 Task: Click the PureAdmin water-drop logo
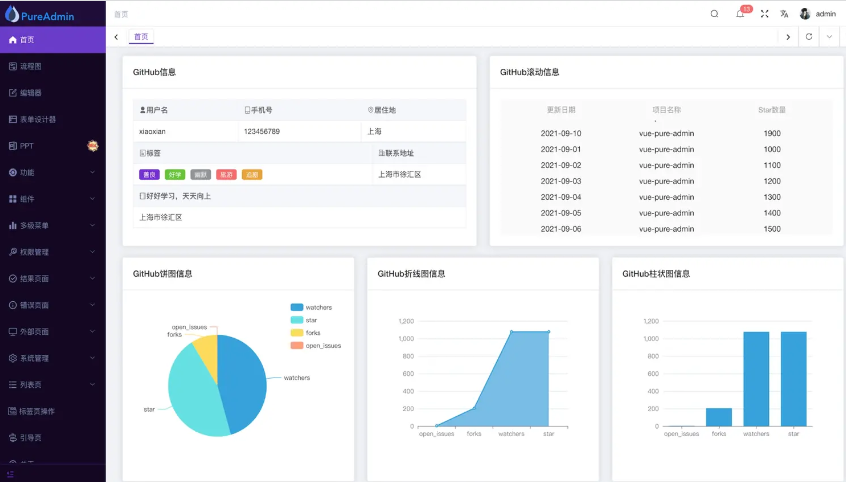point(12,15)
